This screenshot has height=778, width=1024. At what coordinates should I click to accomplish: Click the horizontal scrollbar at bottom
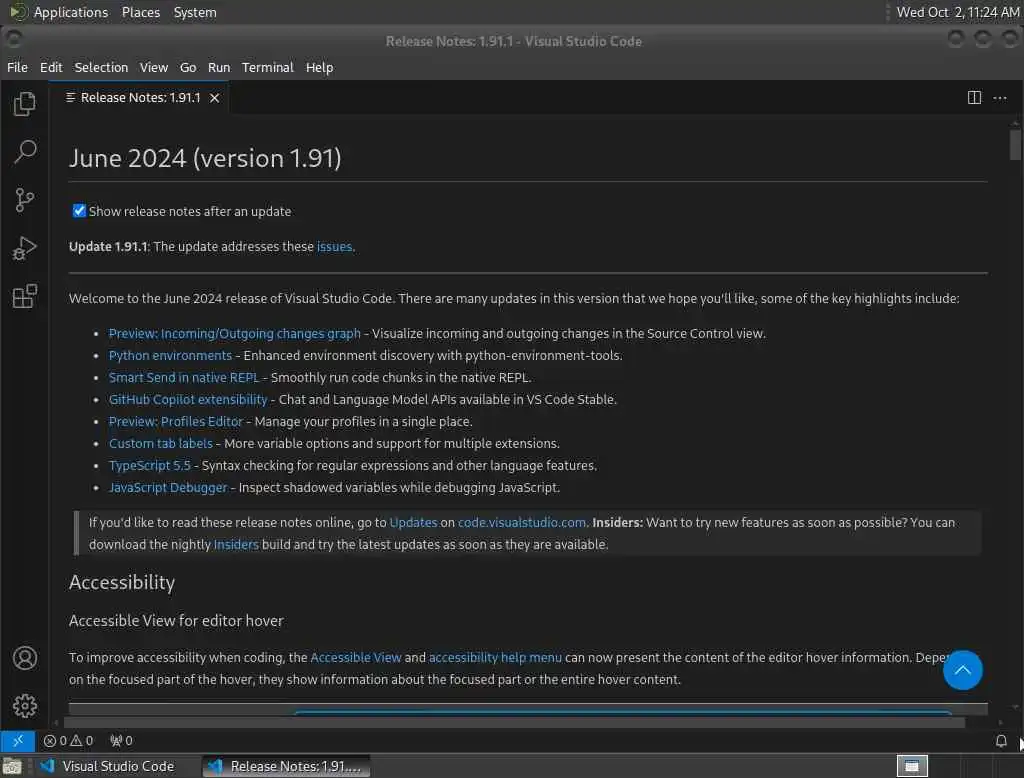515,722
